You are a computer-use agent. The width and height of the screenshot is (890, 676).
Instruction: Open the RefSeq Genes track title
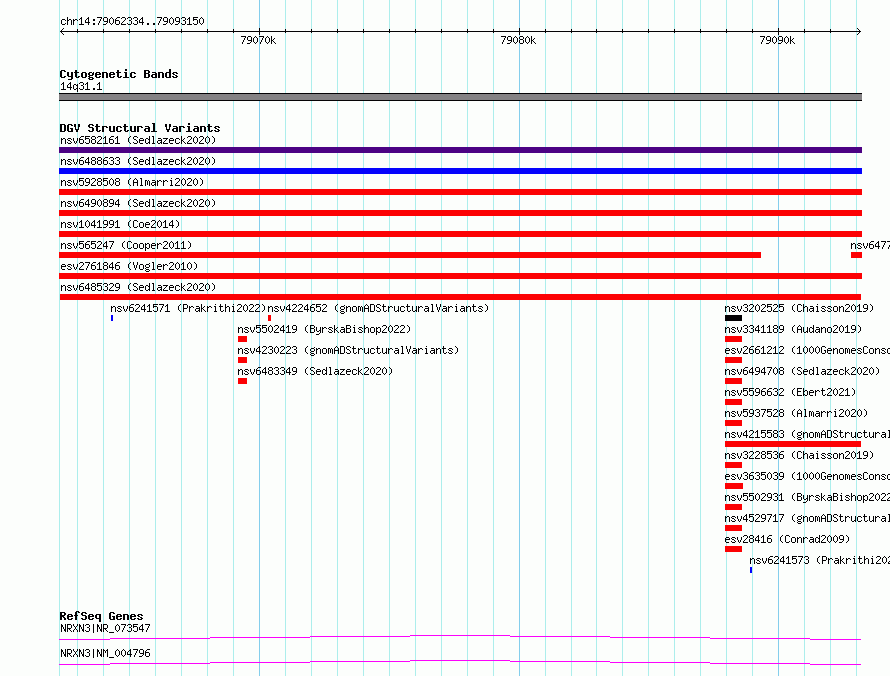click(x=102, y=616)
